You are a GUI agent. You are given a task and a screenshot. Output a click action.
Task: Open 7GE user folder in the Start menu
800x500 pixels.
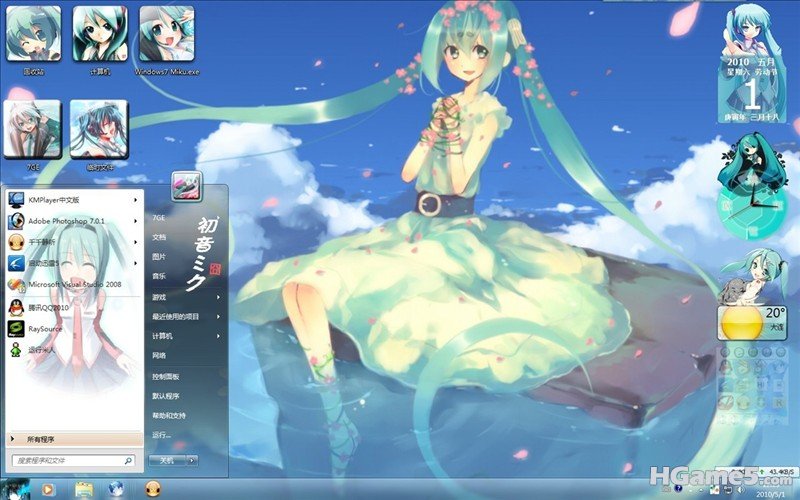[x=159, y=218]
